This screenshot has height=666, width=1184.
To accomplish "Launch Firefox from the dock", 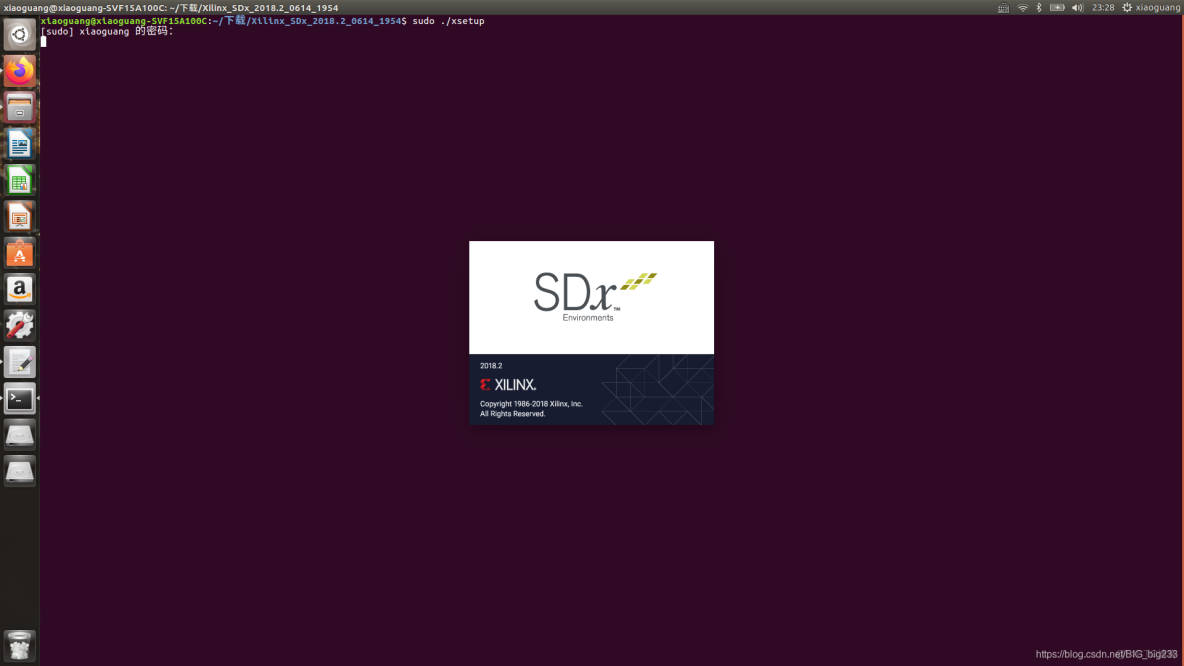I will click(x=20, y=71).
